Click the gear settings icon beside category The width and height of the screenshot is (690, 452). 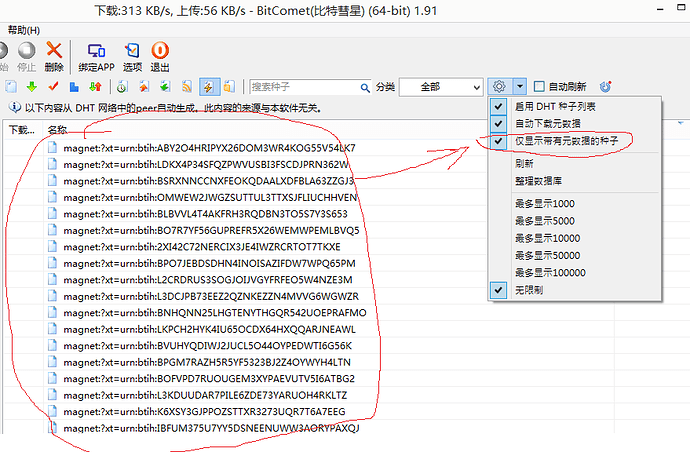pyautogui.click(x=500, y=87)
